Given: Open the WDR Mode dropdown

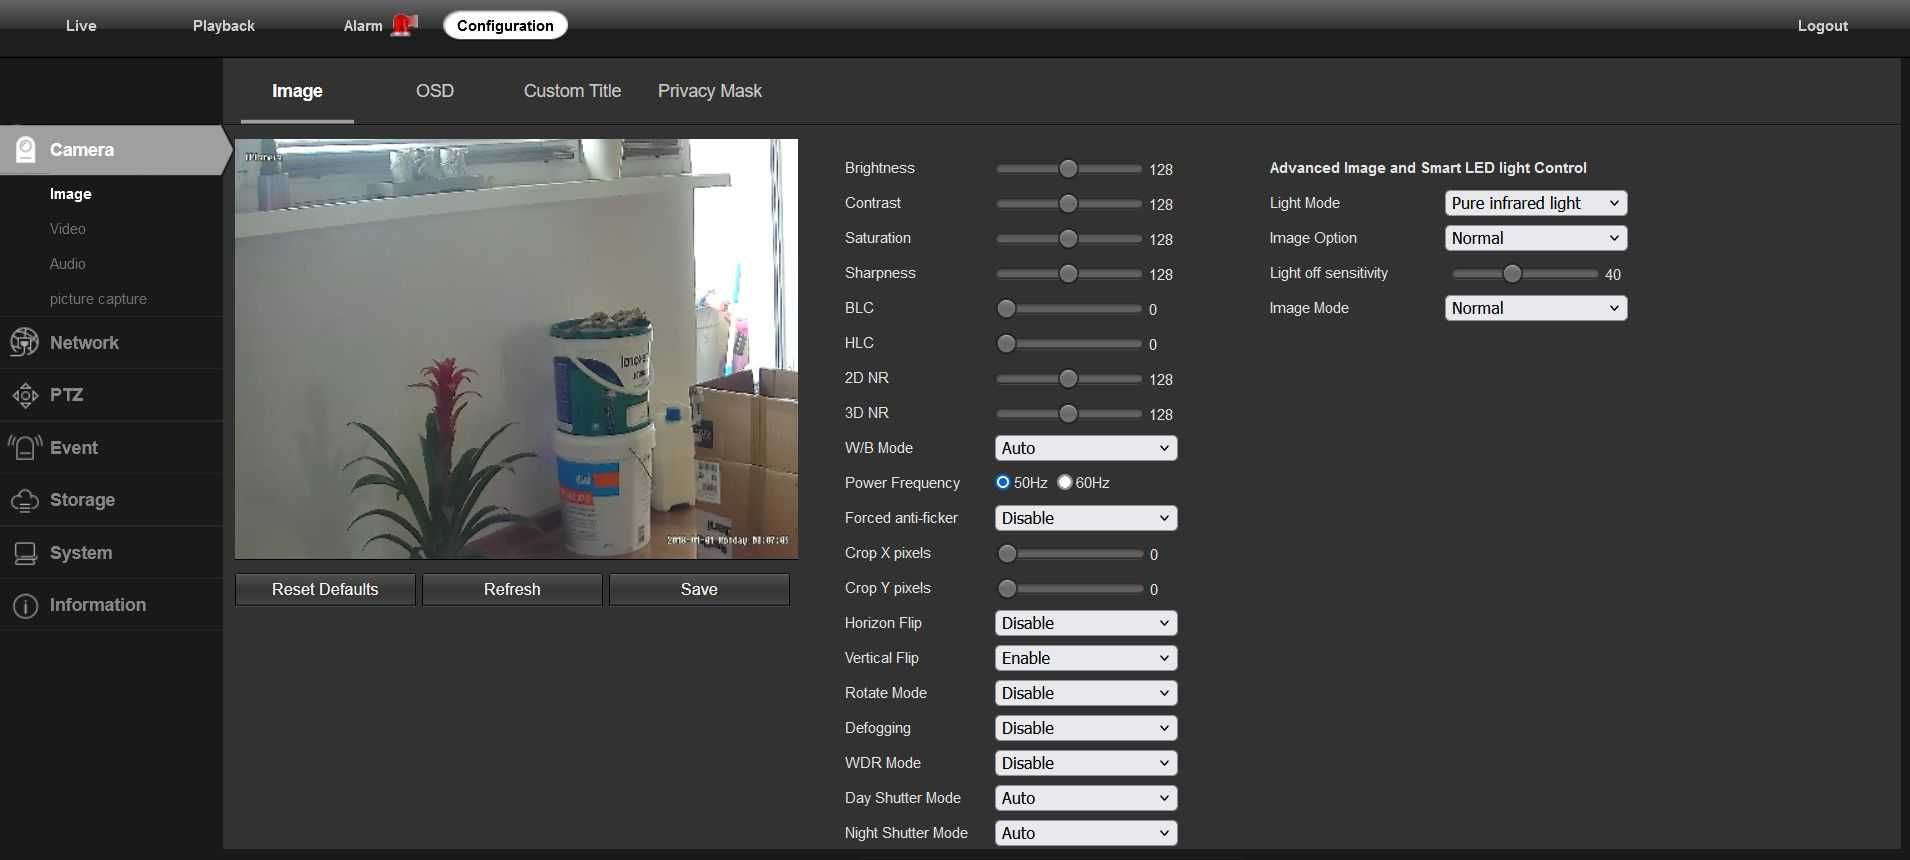Looking at the screenshot, I should click(1086, 763).
